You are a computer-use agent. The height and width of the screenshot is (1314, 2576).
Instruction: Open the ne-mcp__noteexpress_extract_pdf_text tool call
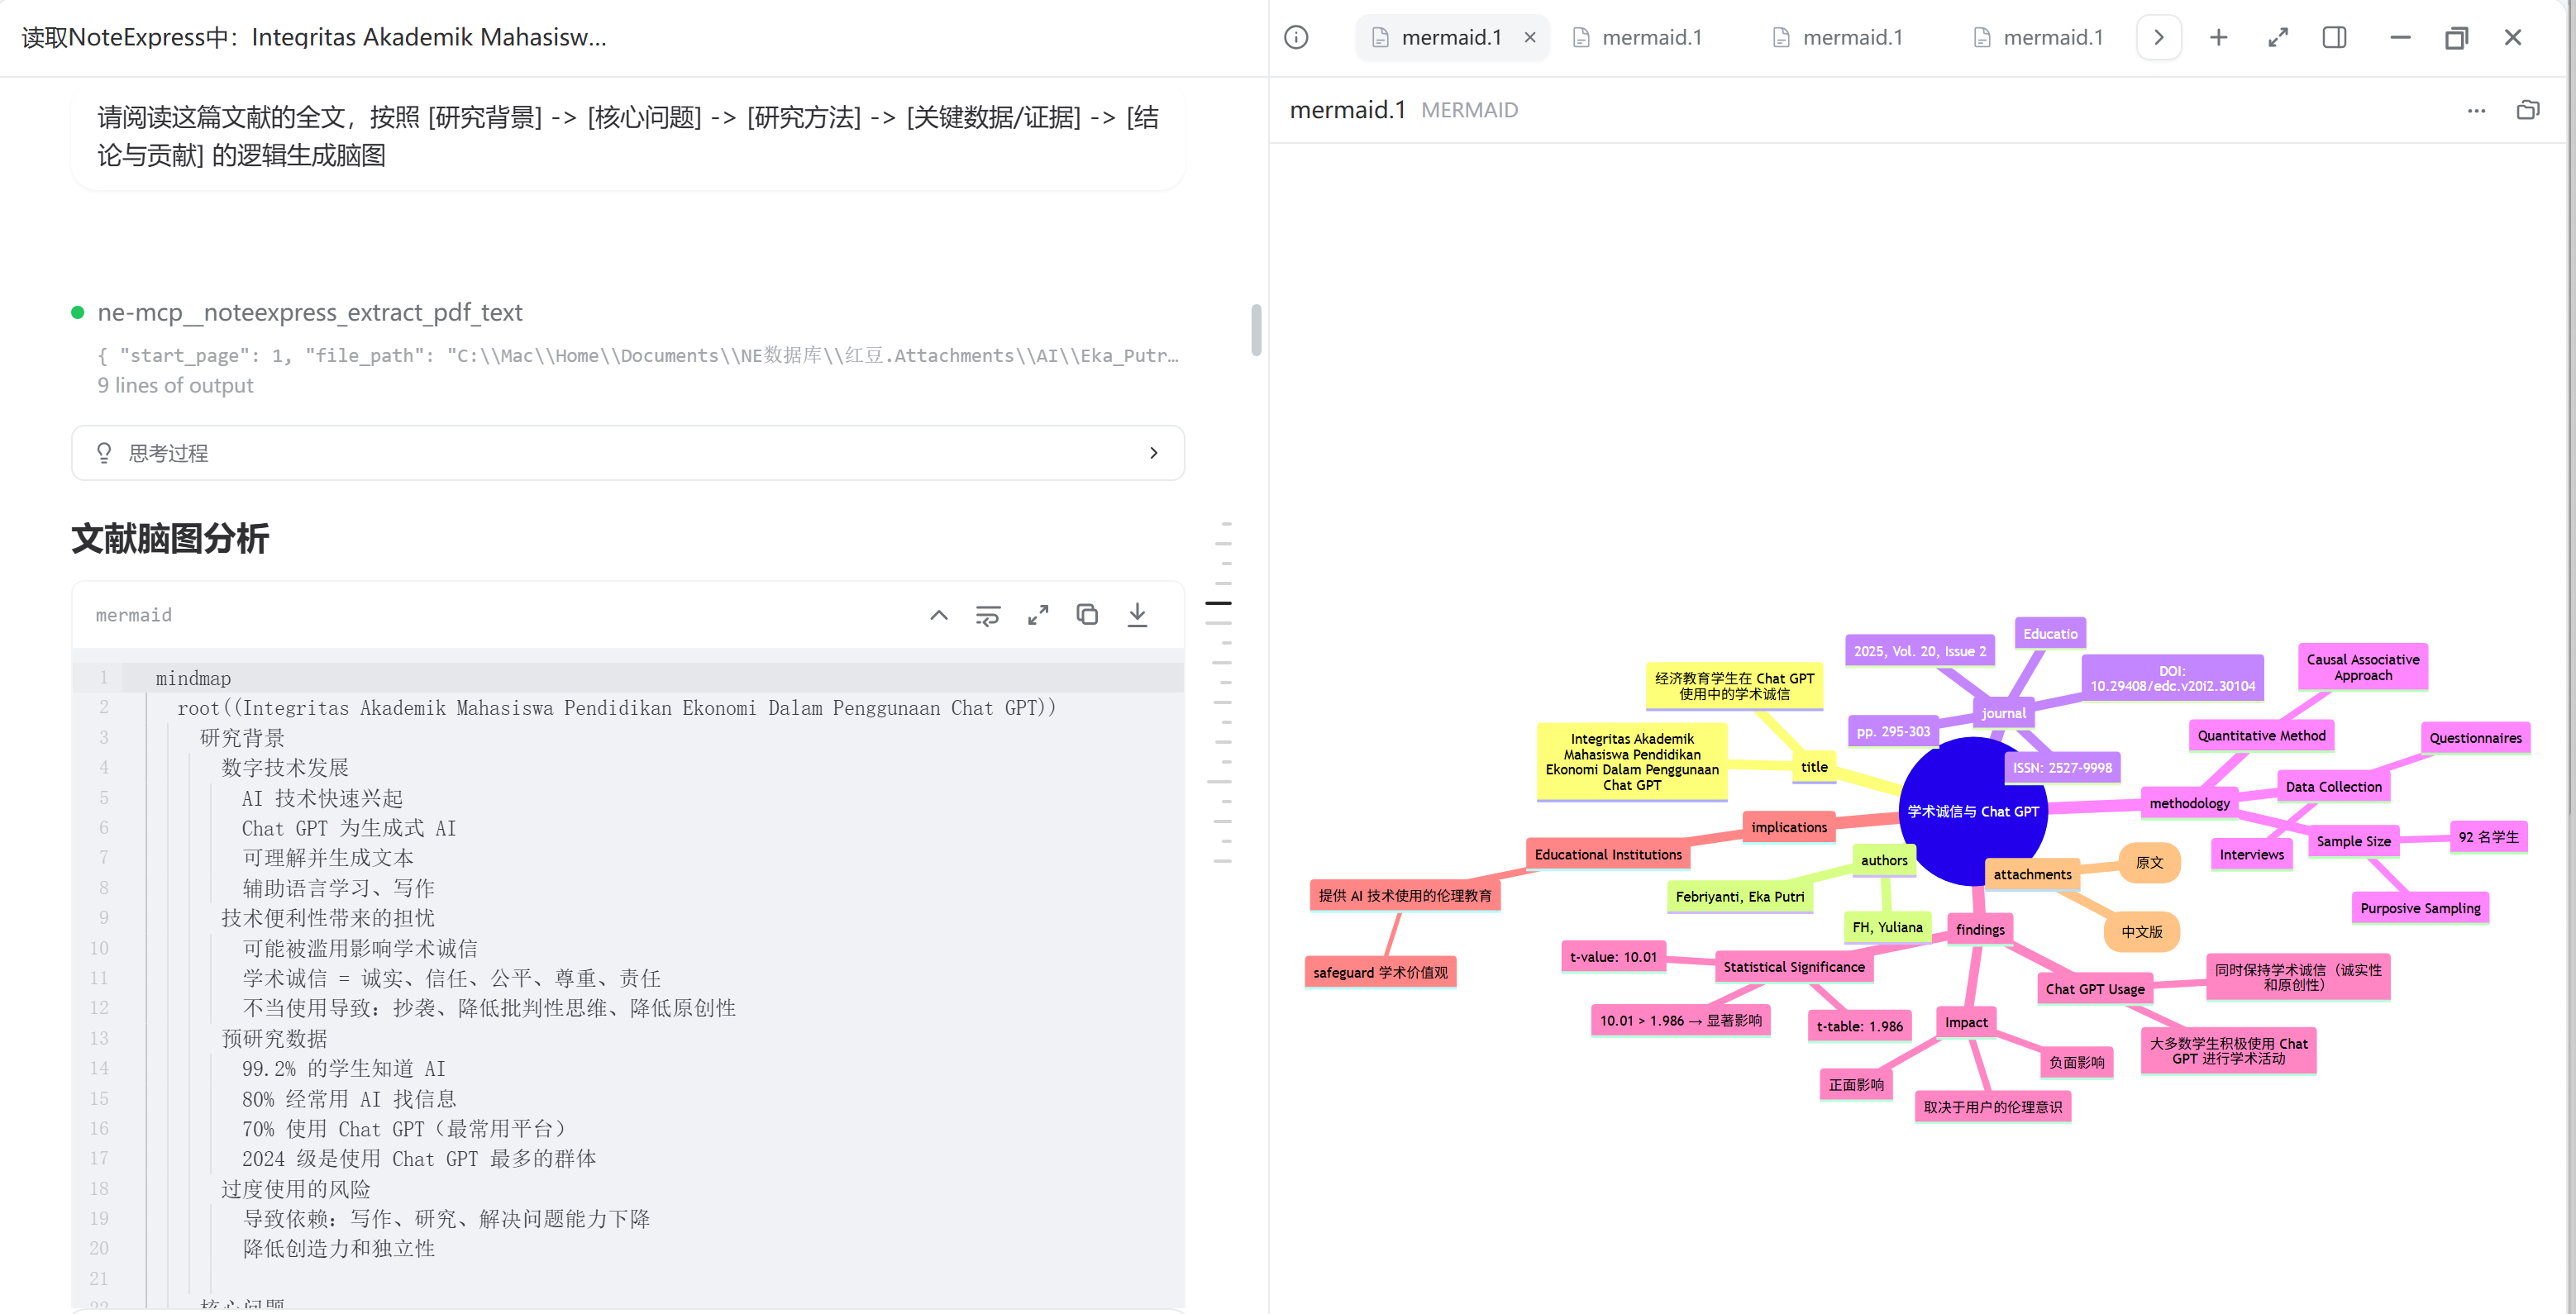[310, 313]
